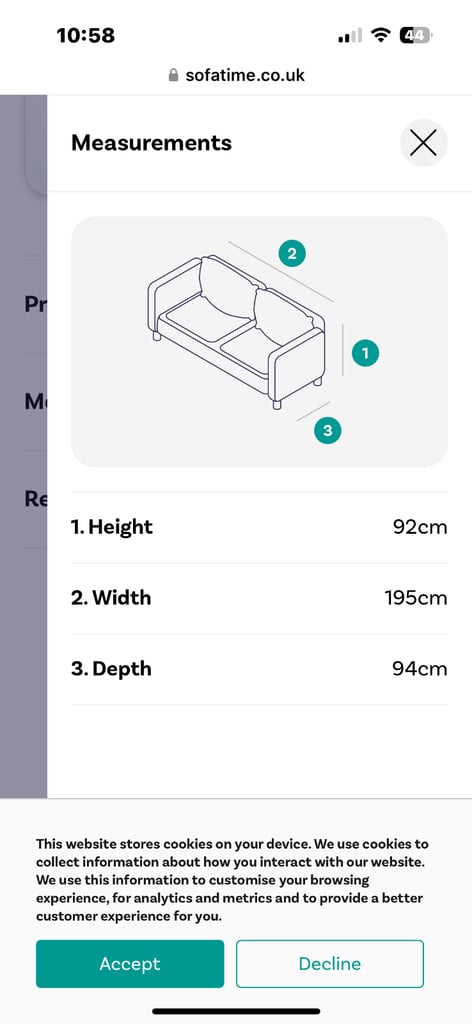
Task: Tap the cookie notice text
Action: pyautogui.click(x=232, y=880)
